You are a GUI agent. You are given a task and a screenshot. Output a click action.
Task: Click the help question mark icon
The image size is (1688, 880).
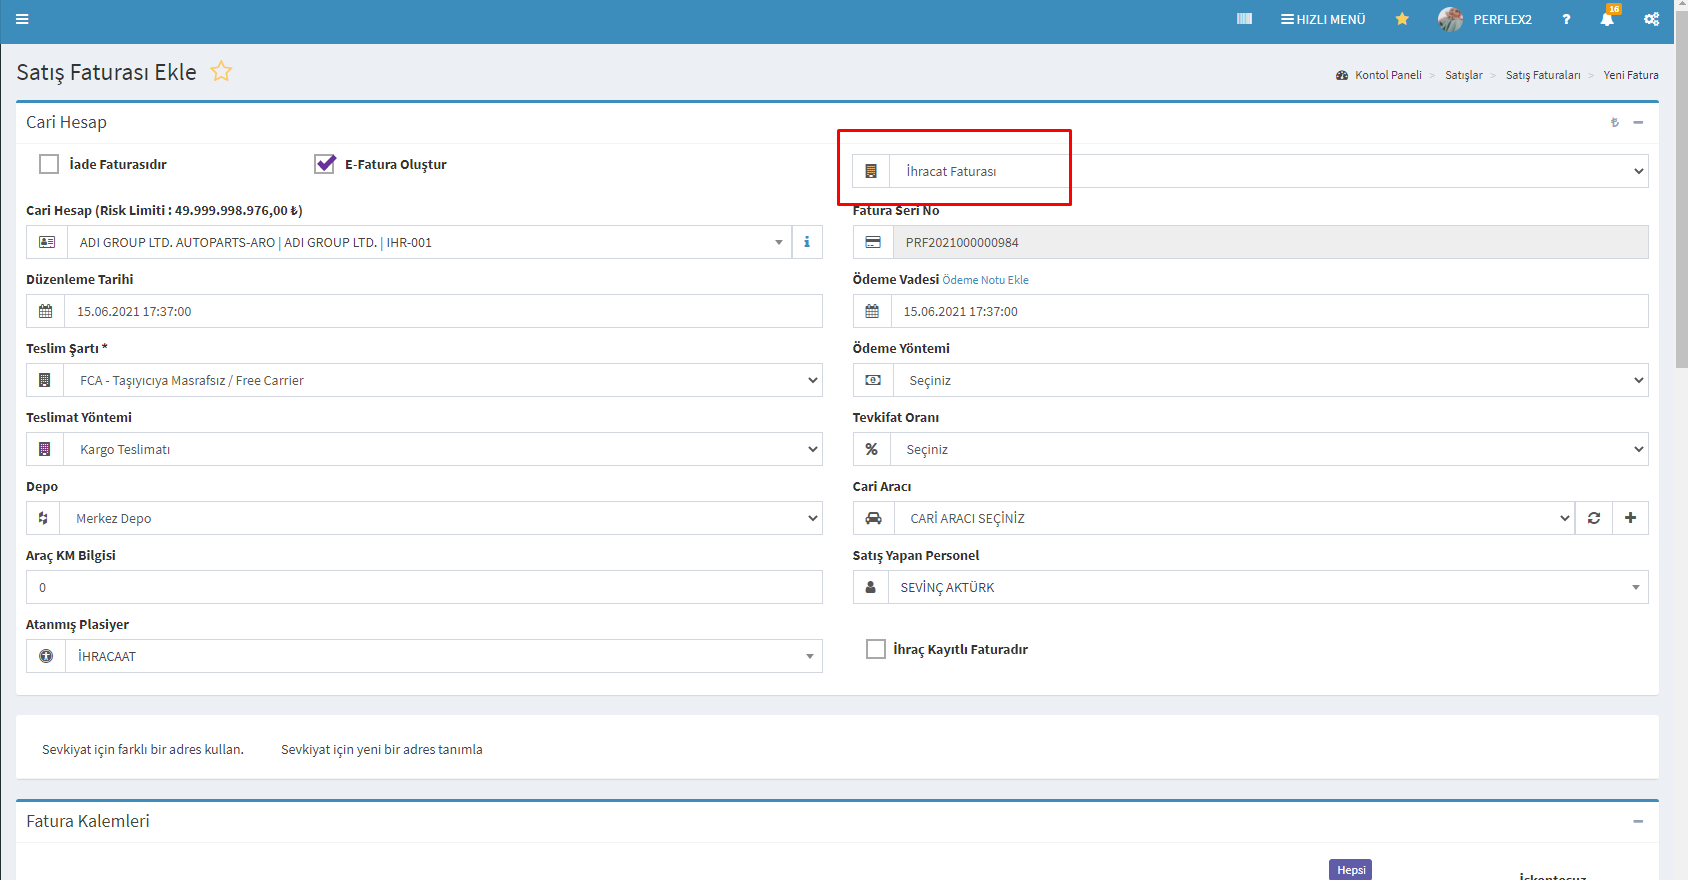coord(1566,19)
